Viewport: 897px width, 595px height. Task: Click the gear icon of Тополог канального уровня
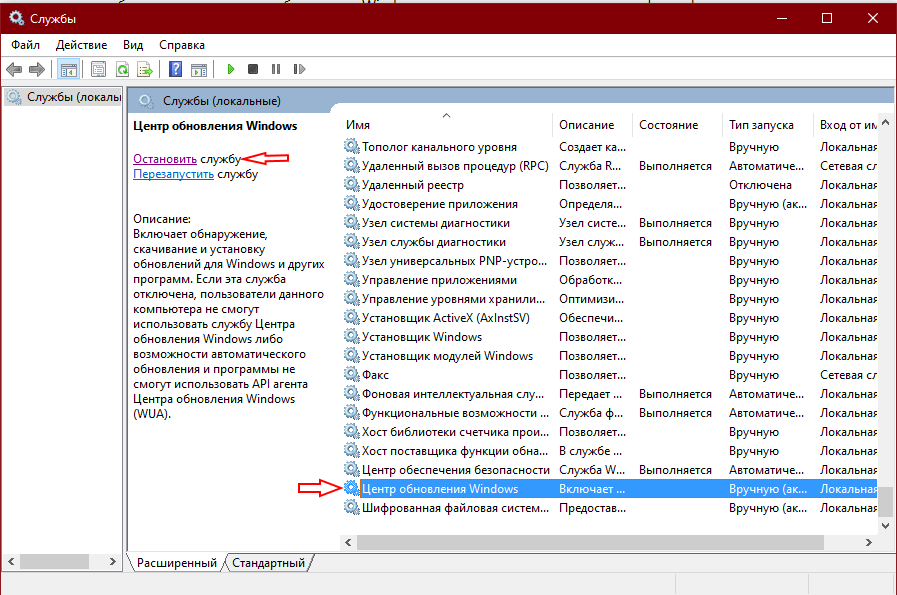point(351,146)
